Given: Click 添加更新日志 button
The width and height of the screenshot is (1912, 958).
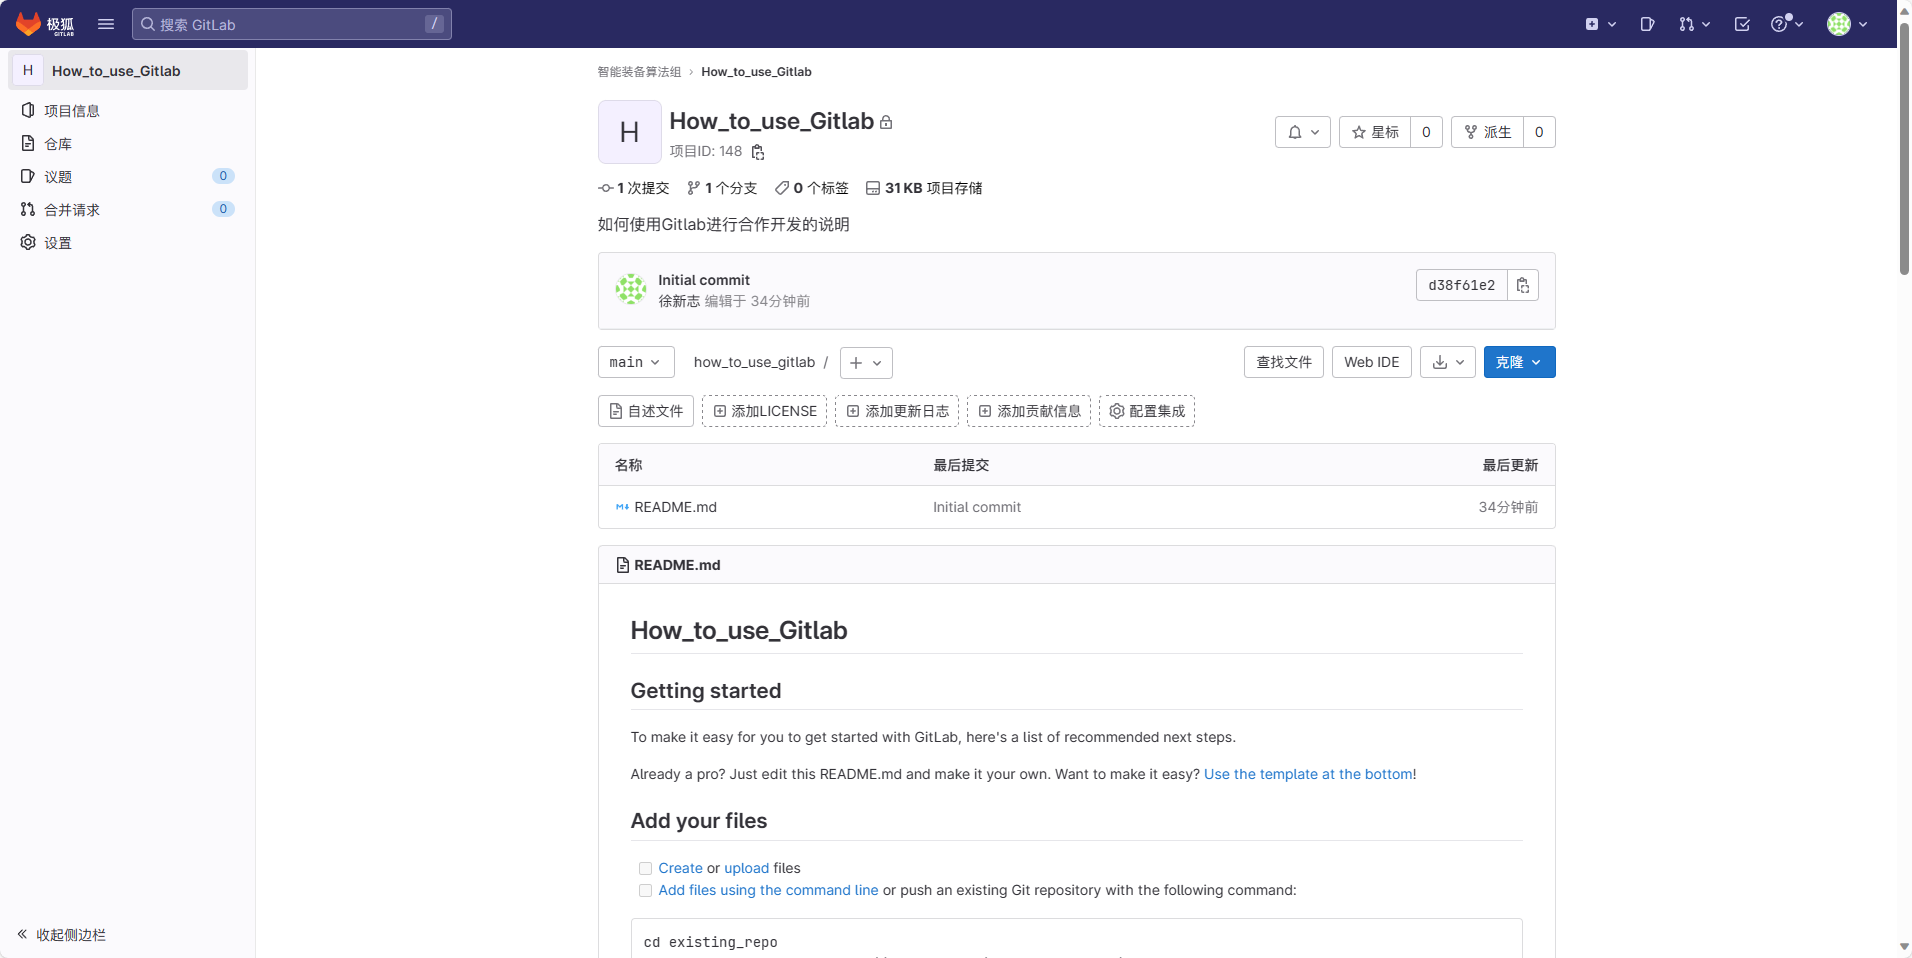Looking at the screenshot, I should coord(897,411).
